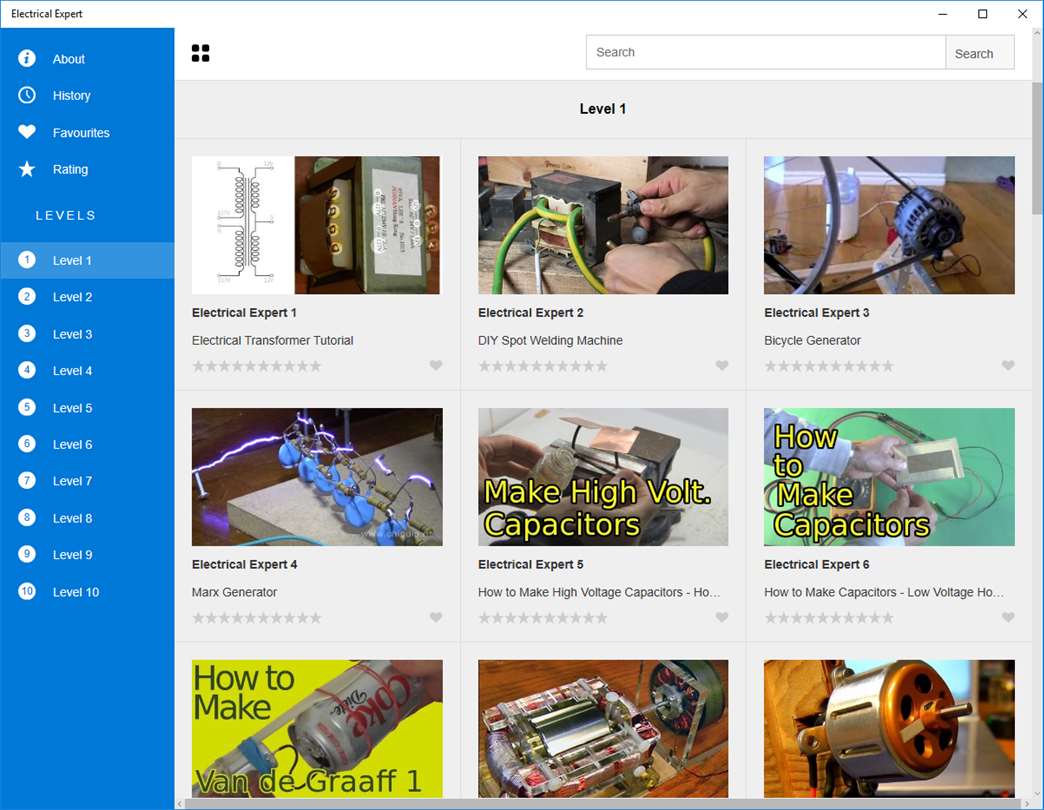1044x810 pixels.
Task: Click the Level 10 number badge icon
Action: click(x=27, y=591)
